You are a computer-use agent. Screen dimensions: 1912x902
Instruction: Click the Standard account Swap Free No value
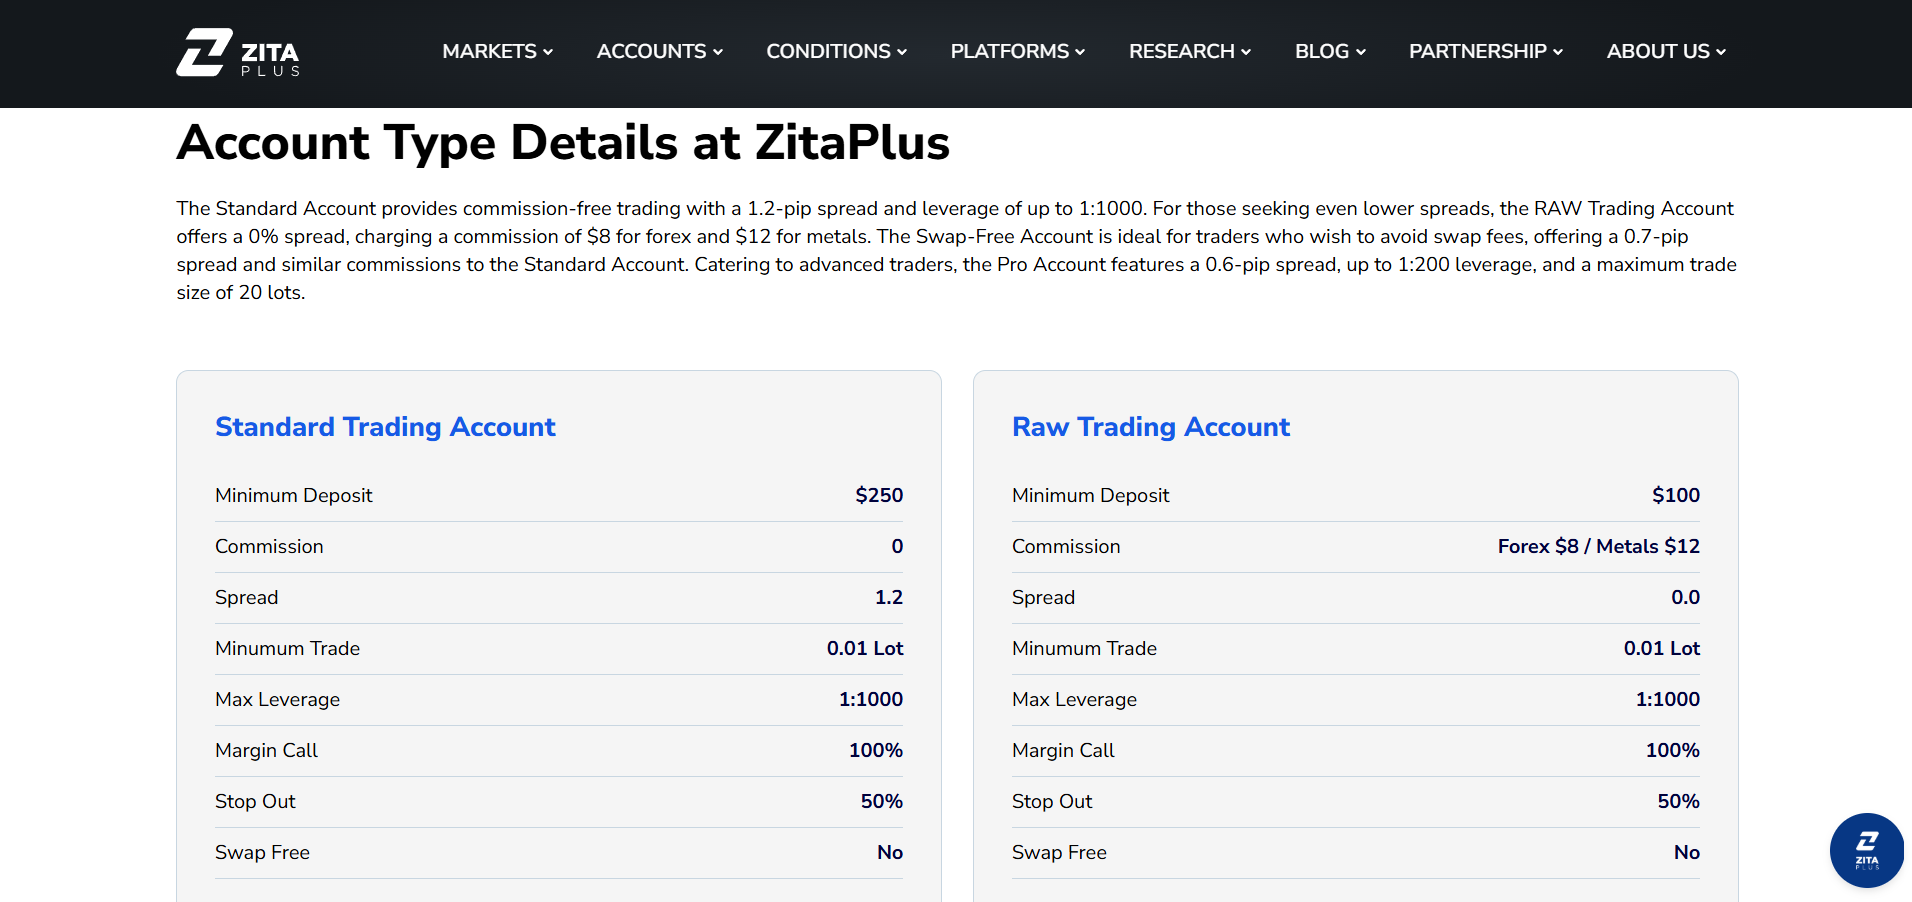pyautogui.click(x=890, y=852)
